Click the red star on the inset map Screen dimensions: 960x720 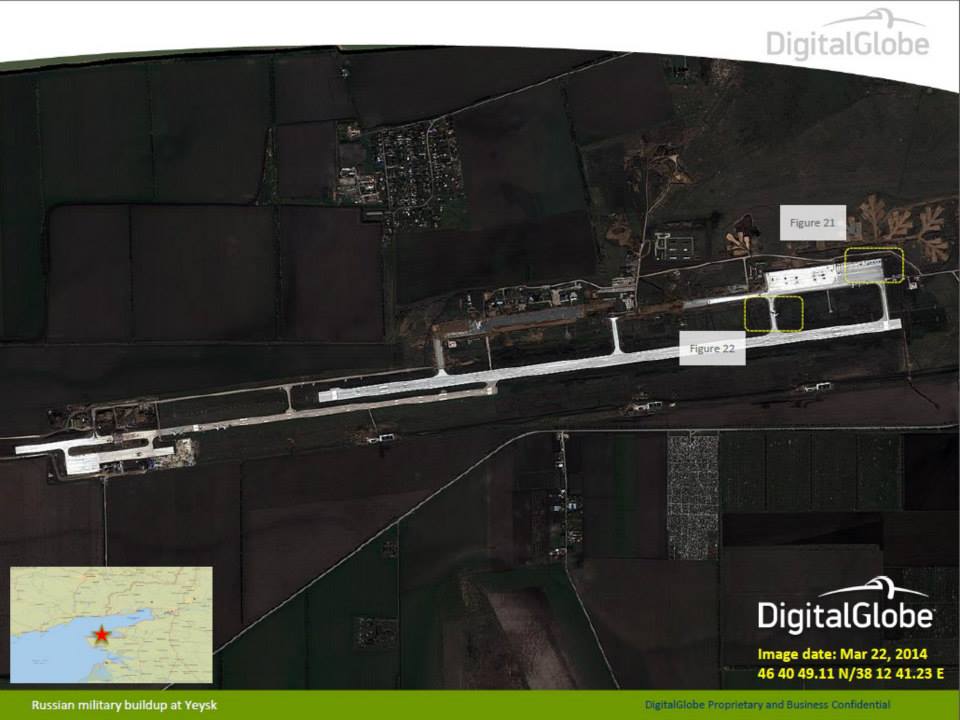coord(101,636)
